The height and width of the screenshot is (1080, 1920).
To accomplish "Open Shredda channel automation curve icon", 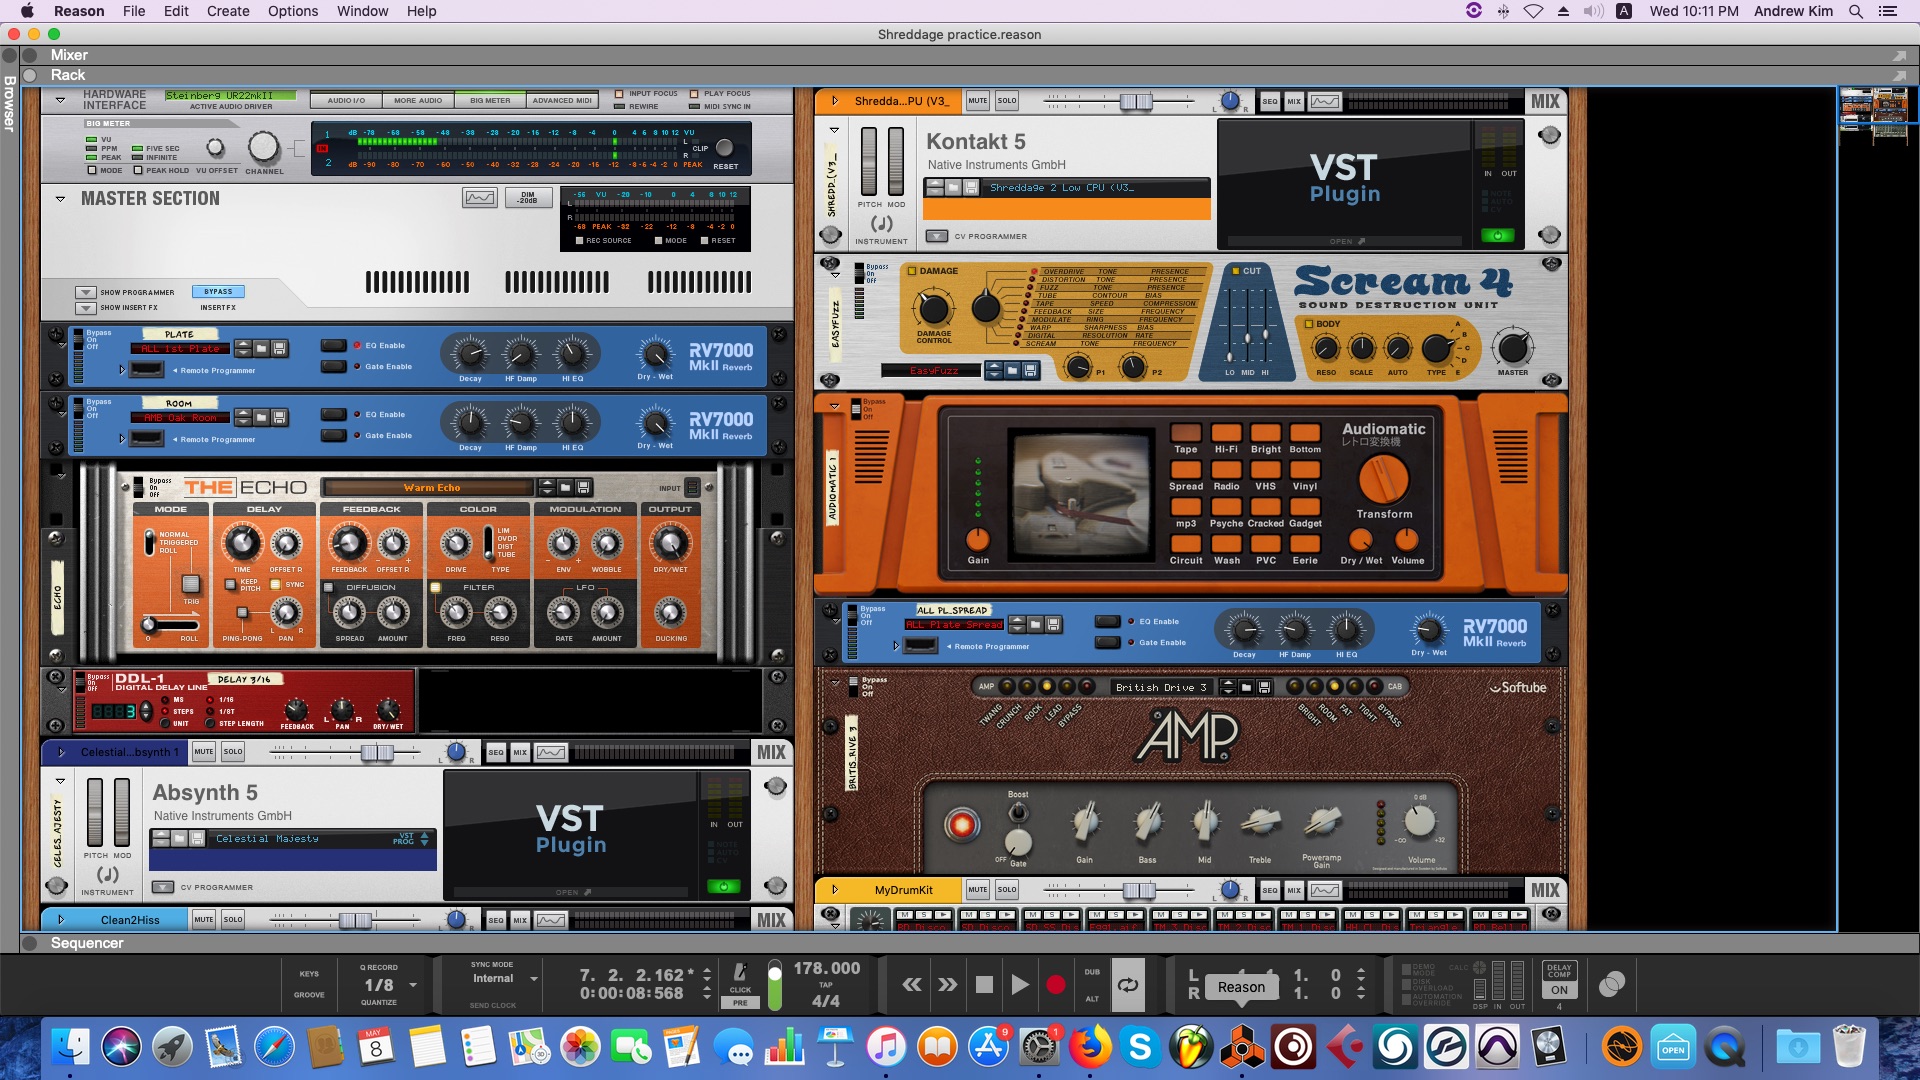I will 1325,101.
